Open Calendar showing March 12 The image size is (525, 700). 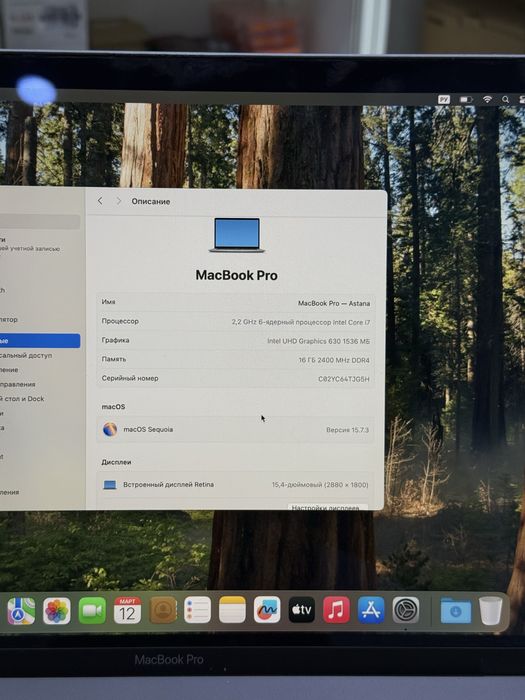coord(127,610)
